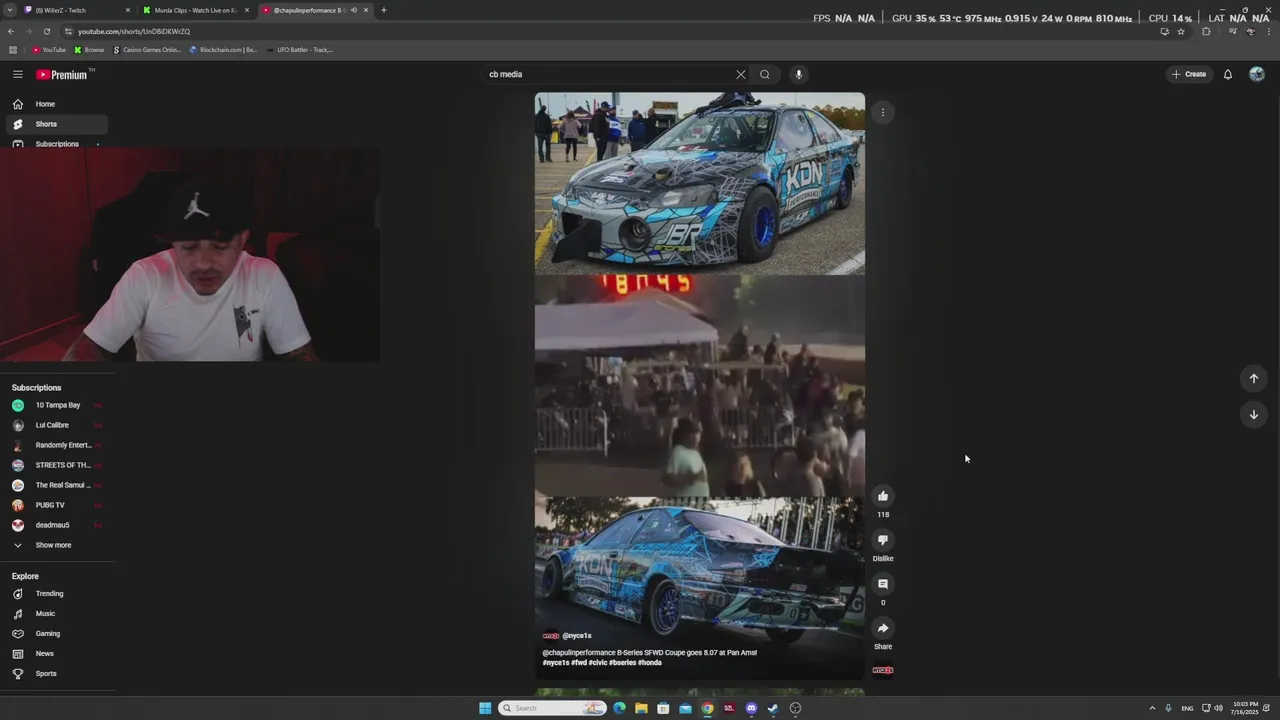Start voice search with the microphone
Image resolution: width=1280 pixels, height=720 pixels.
click(x=798, y=74)
